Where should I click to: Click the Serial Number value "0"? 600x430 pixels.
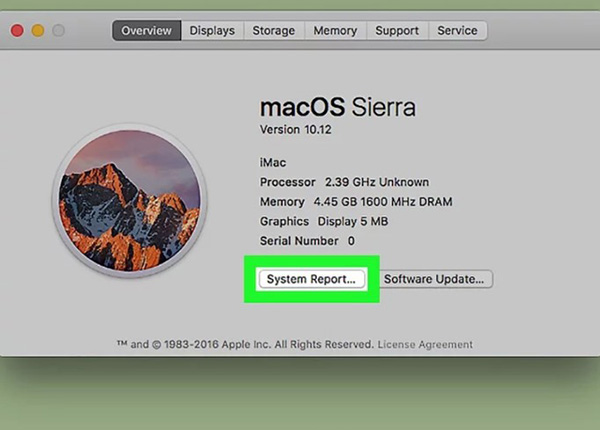351,241
